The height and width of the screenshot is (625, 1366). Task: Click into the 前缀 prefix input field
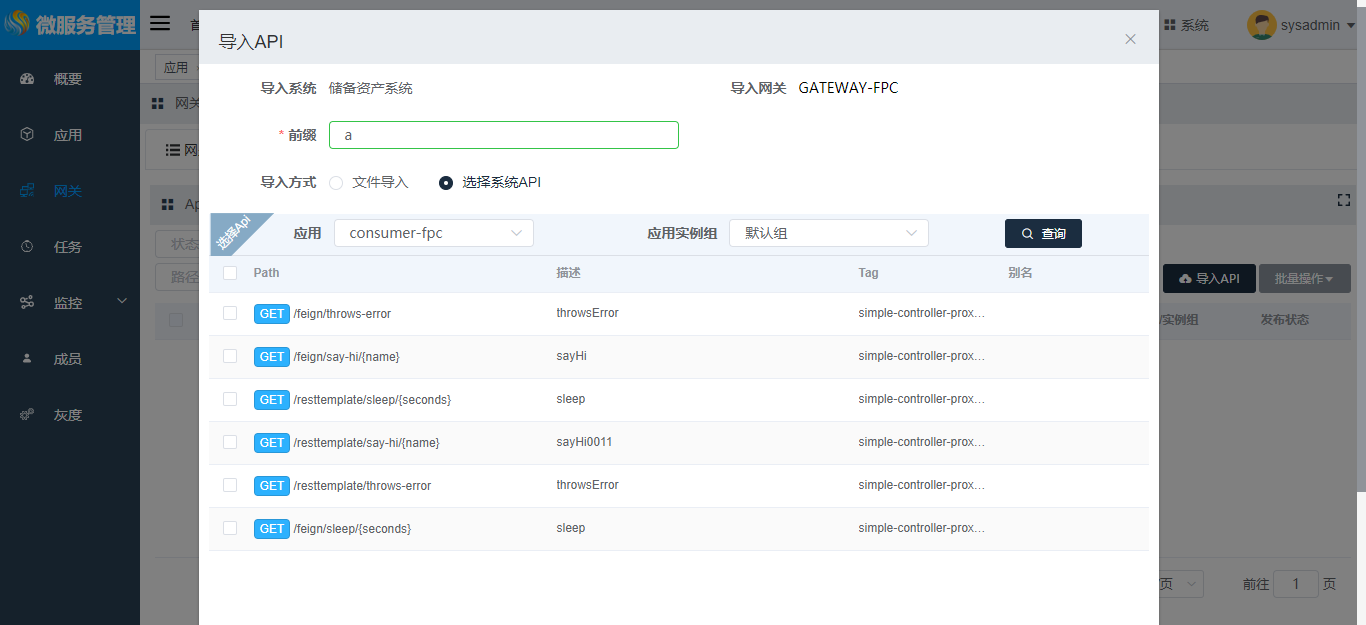click(x=503, y=135)
